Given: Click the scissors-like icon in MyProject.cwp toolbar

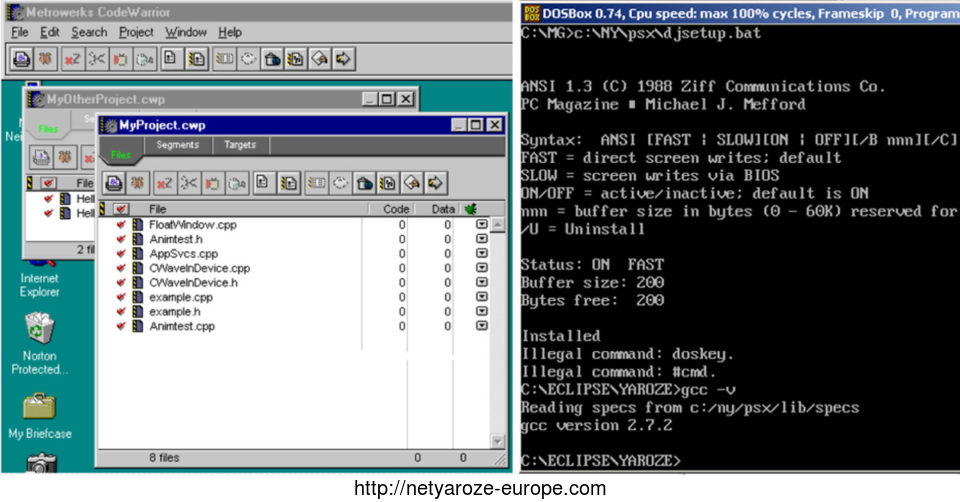Looking at the screenshot, I should coord(189,183).
